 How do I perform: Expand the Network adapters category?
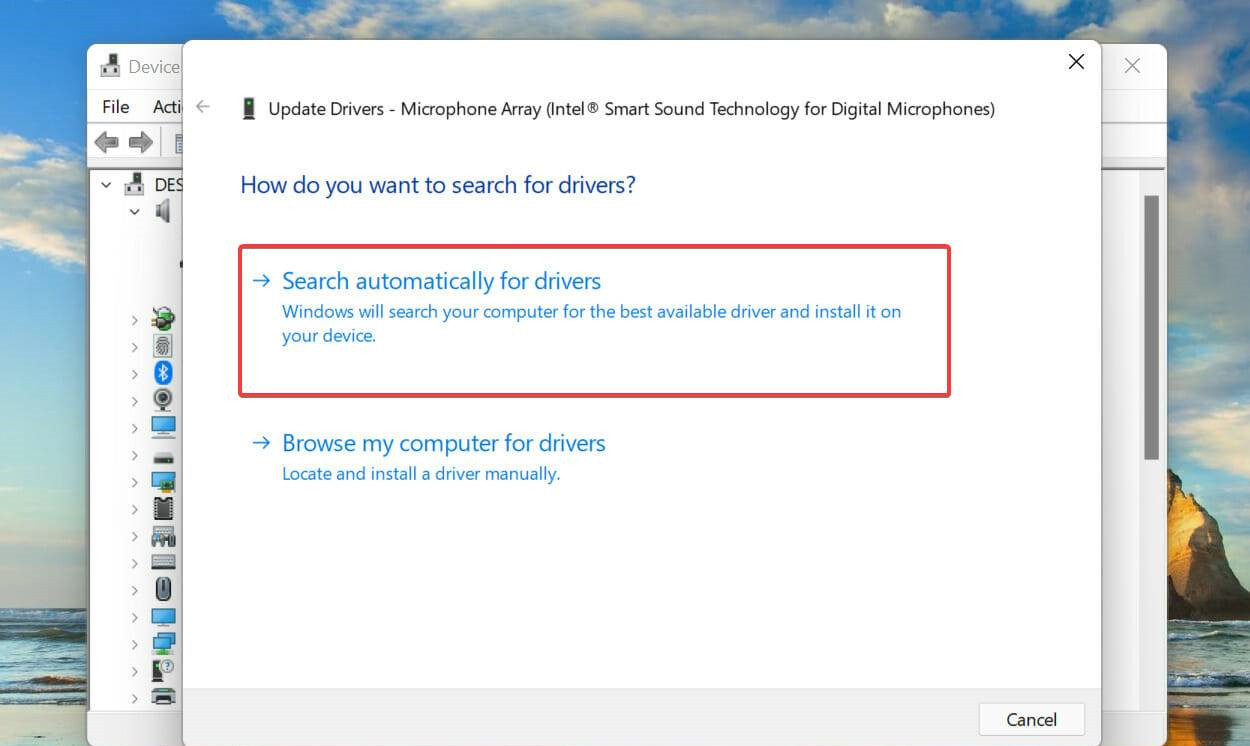[x=134, y=644]
